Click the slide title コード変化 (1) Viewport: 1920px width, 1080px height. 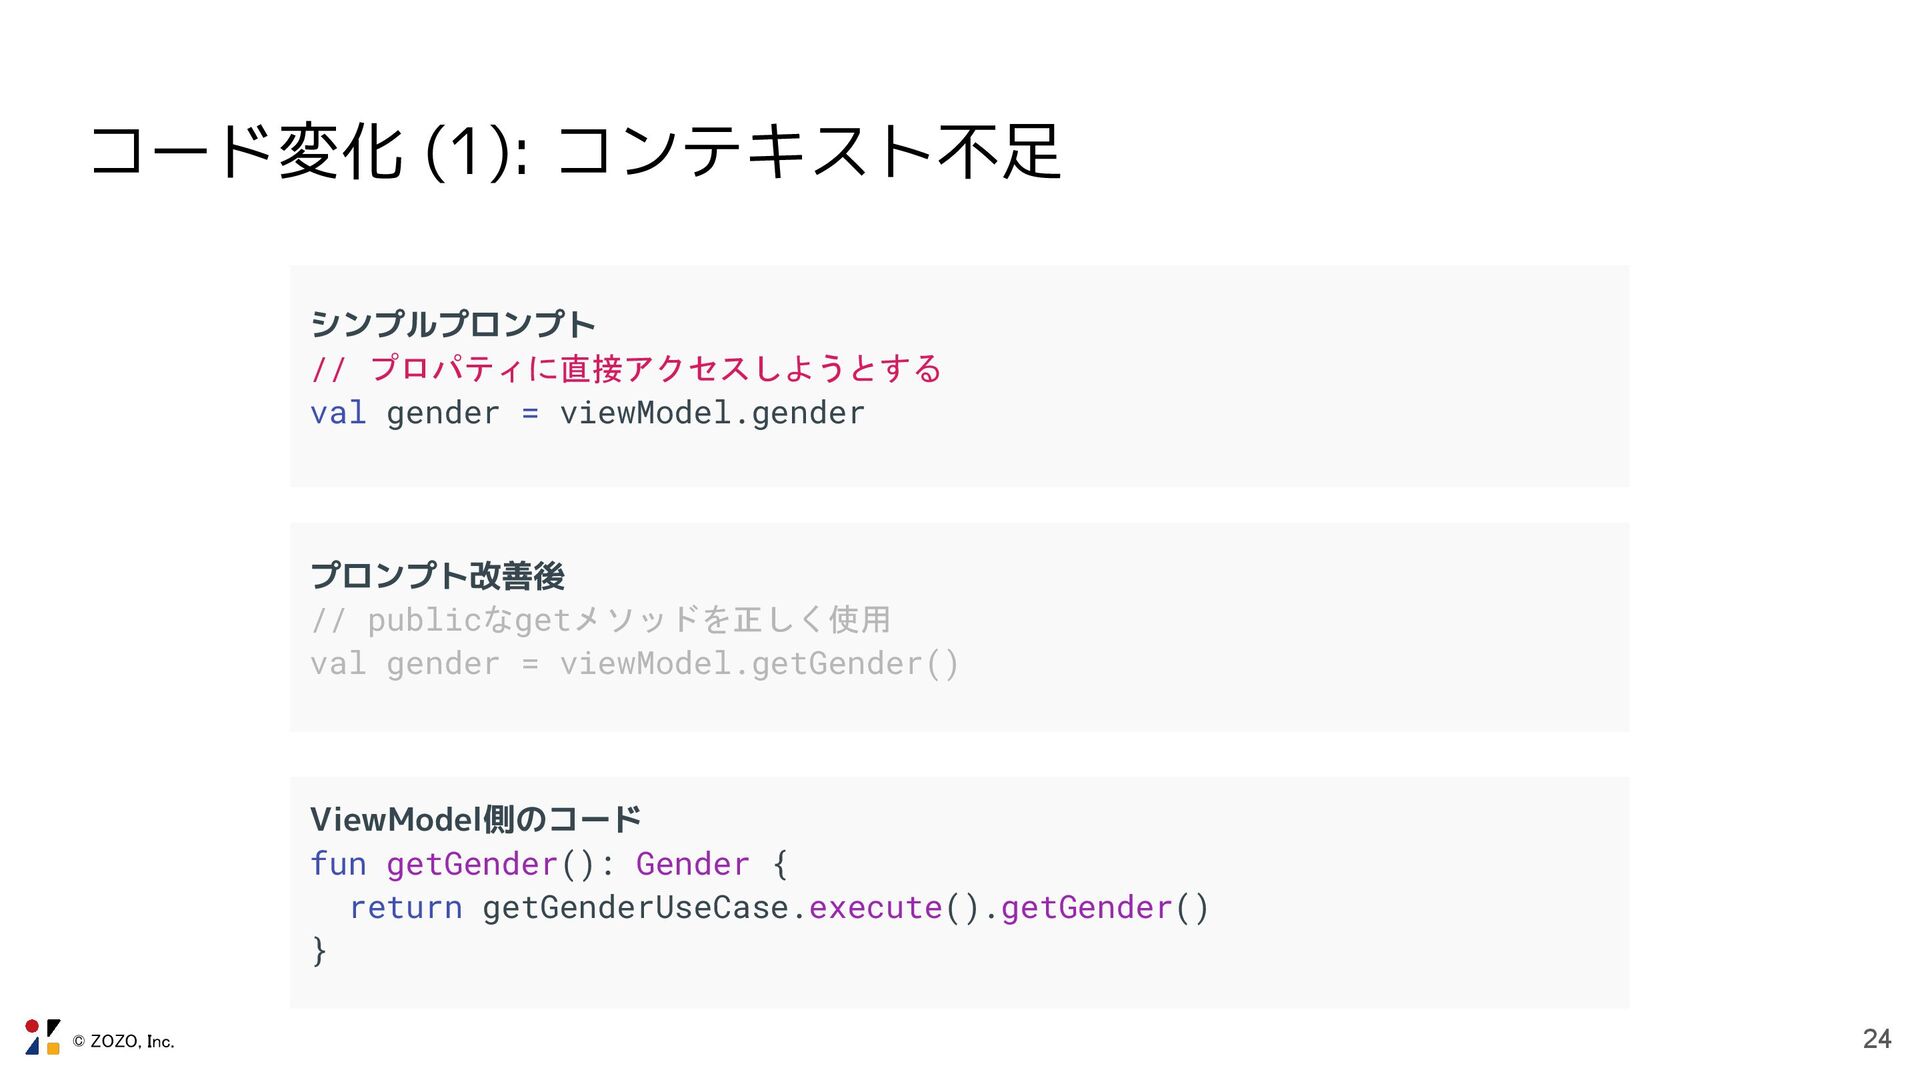click(308, 153)
